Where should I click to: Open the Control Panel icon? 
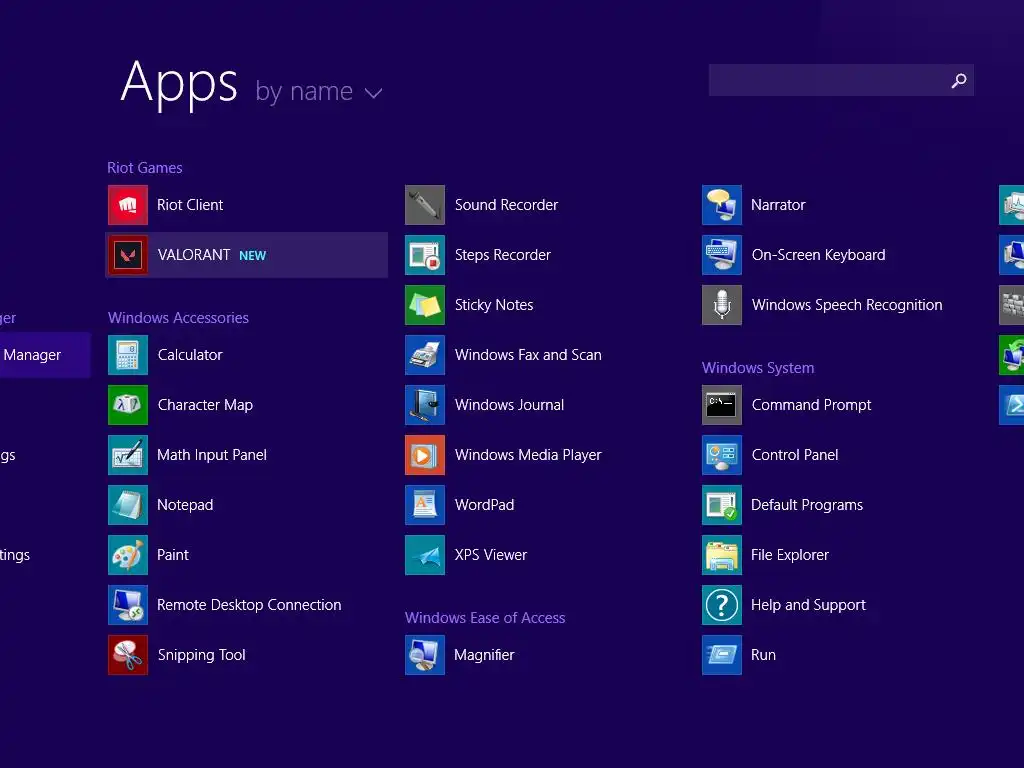[x=722, y=455]
